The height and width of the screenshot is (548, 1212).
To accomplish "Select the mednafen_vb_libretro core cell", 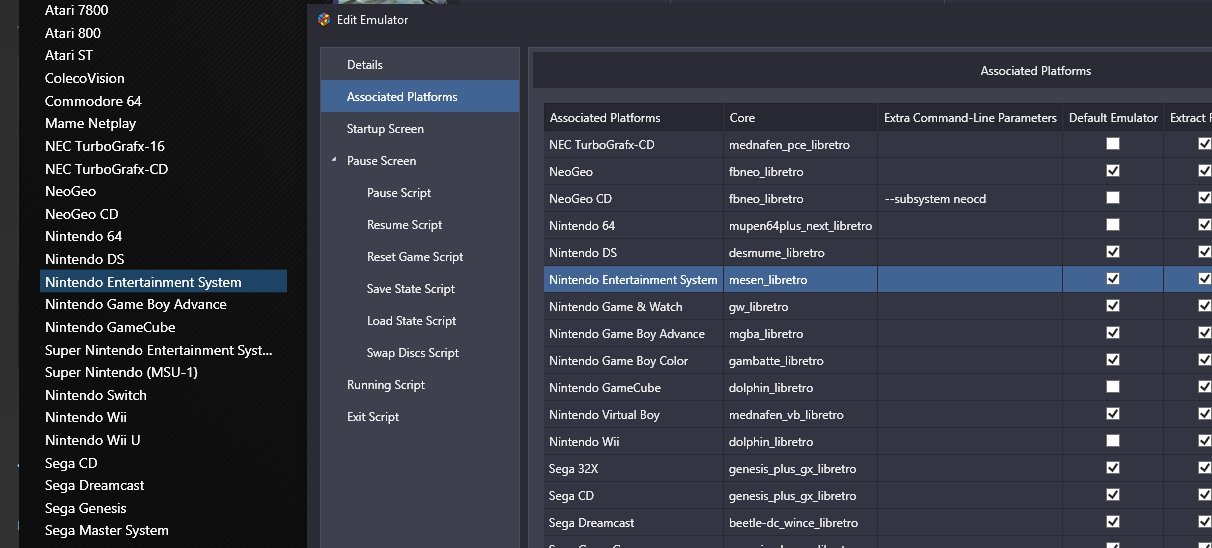I will click(x=800, y=414).
